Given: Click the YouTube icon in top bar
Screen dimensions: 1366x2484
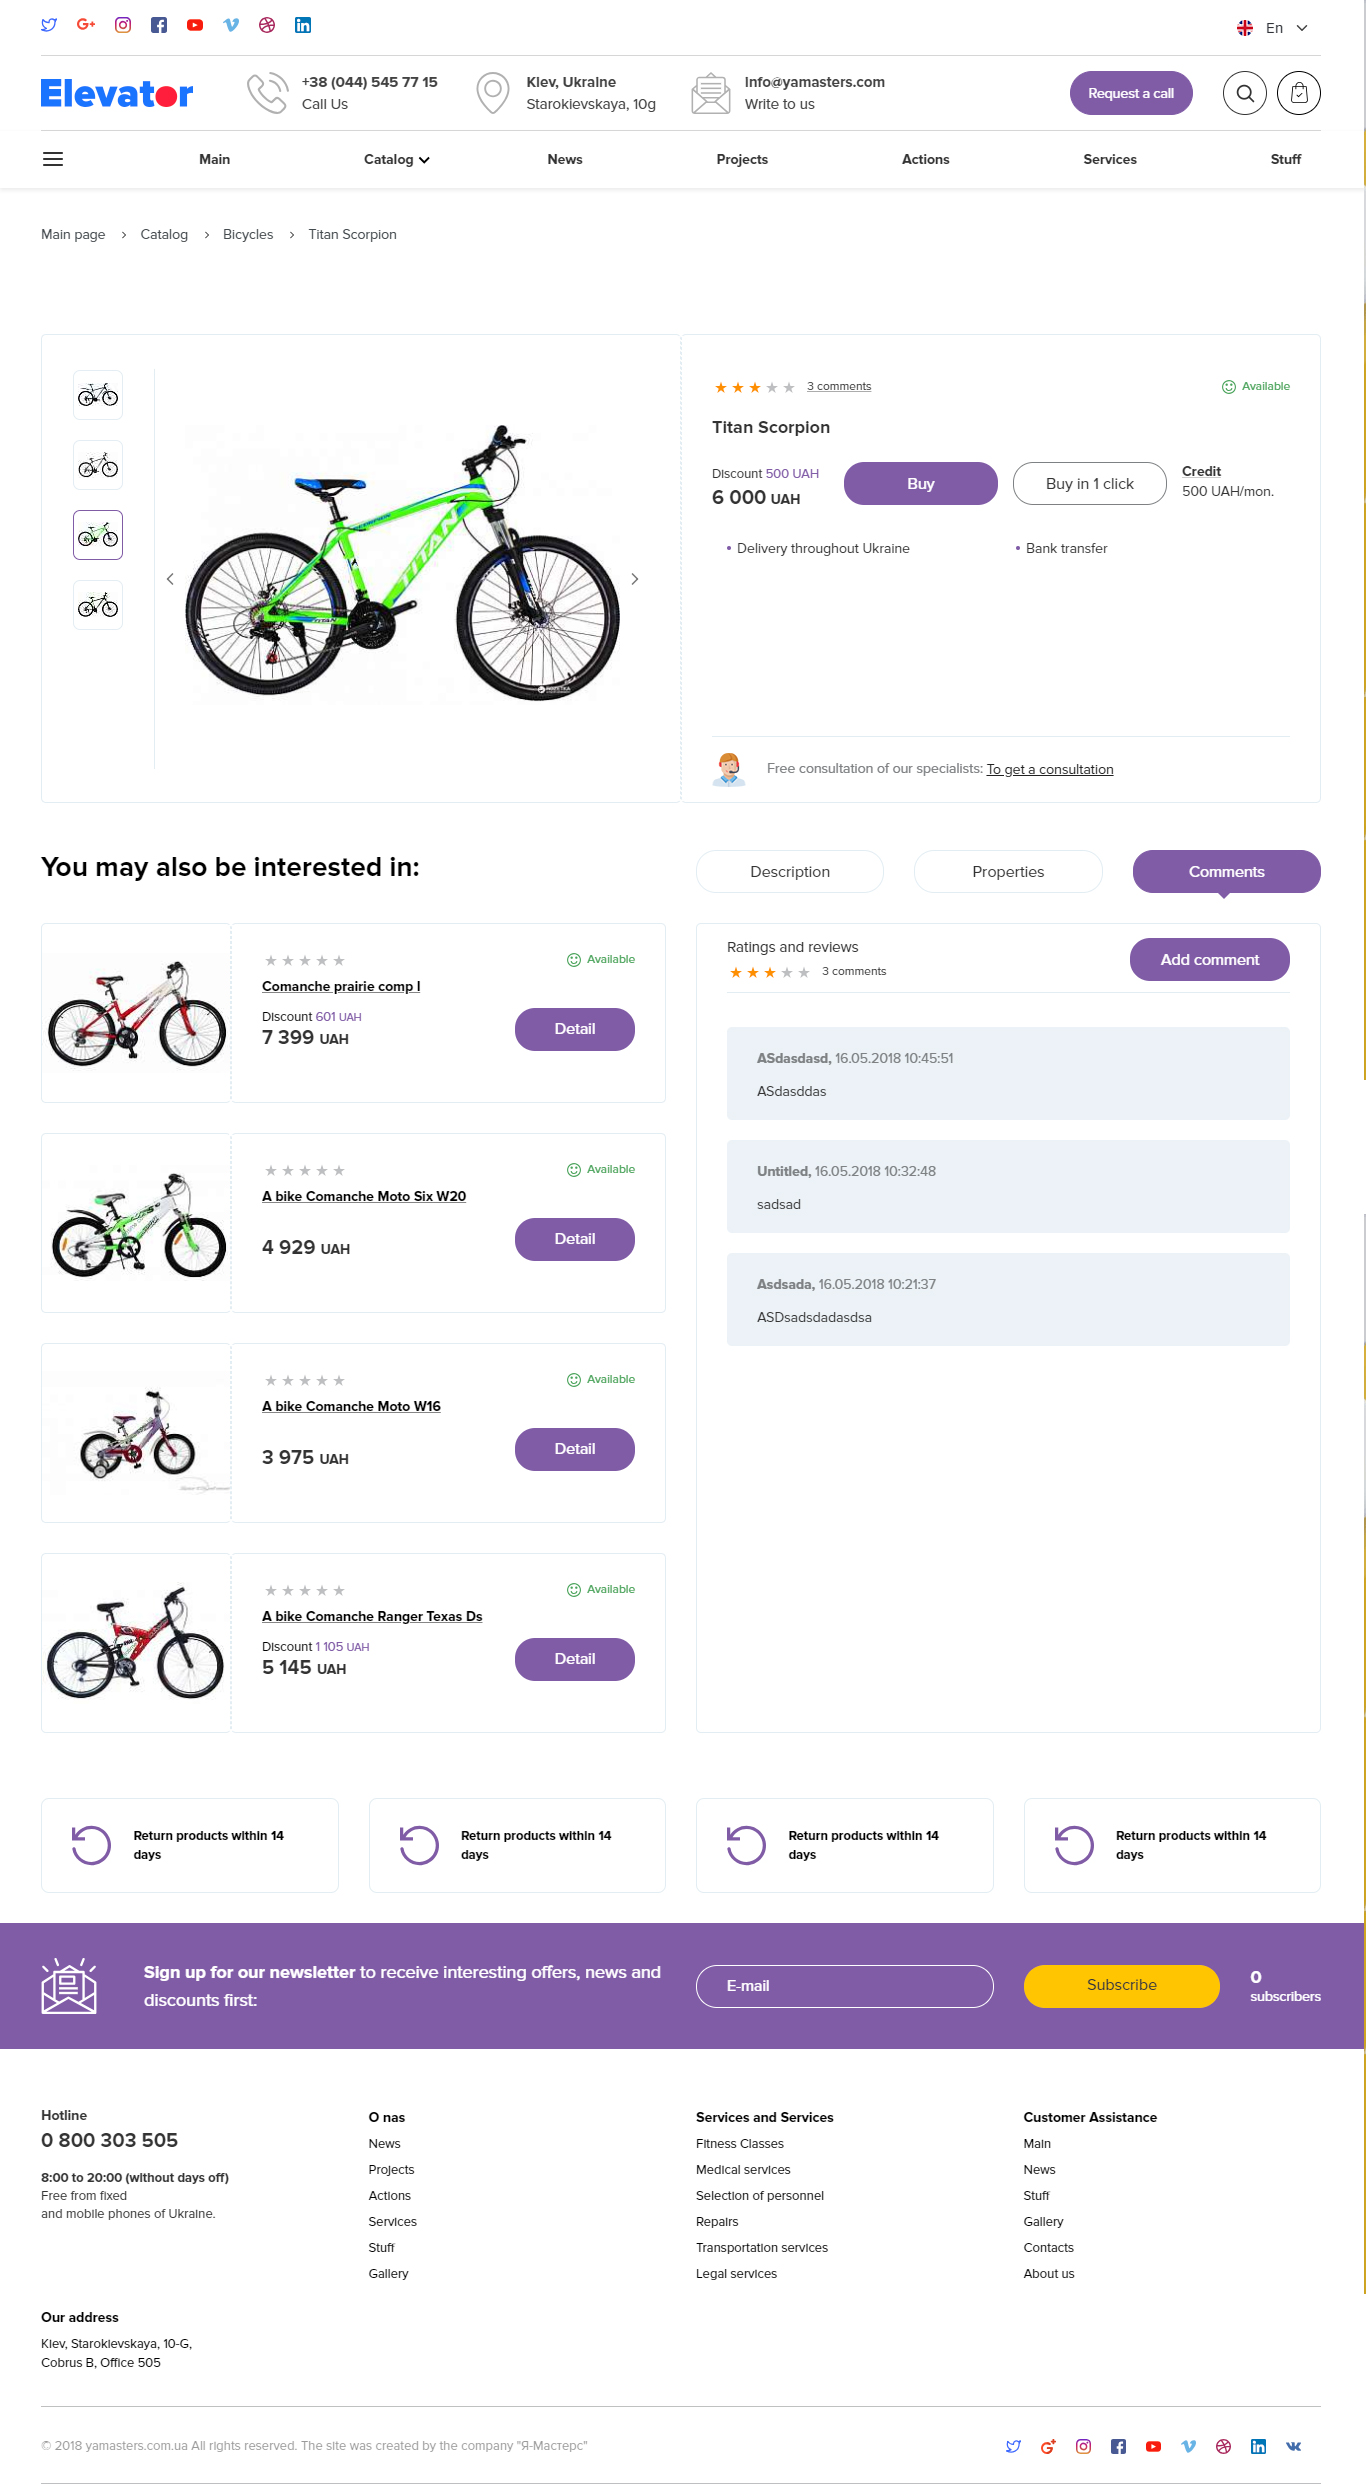Looking at the screenshot, I should point(195,25).
